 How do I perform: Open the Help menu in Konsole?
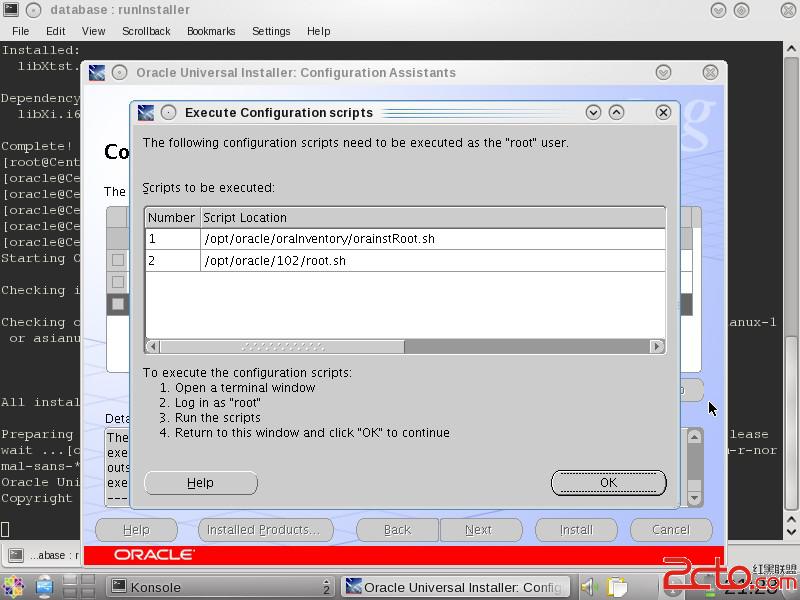pos(318,31)
